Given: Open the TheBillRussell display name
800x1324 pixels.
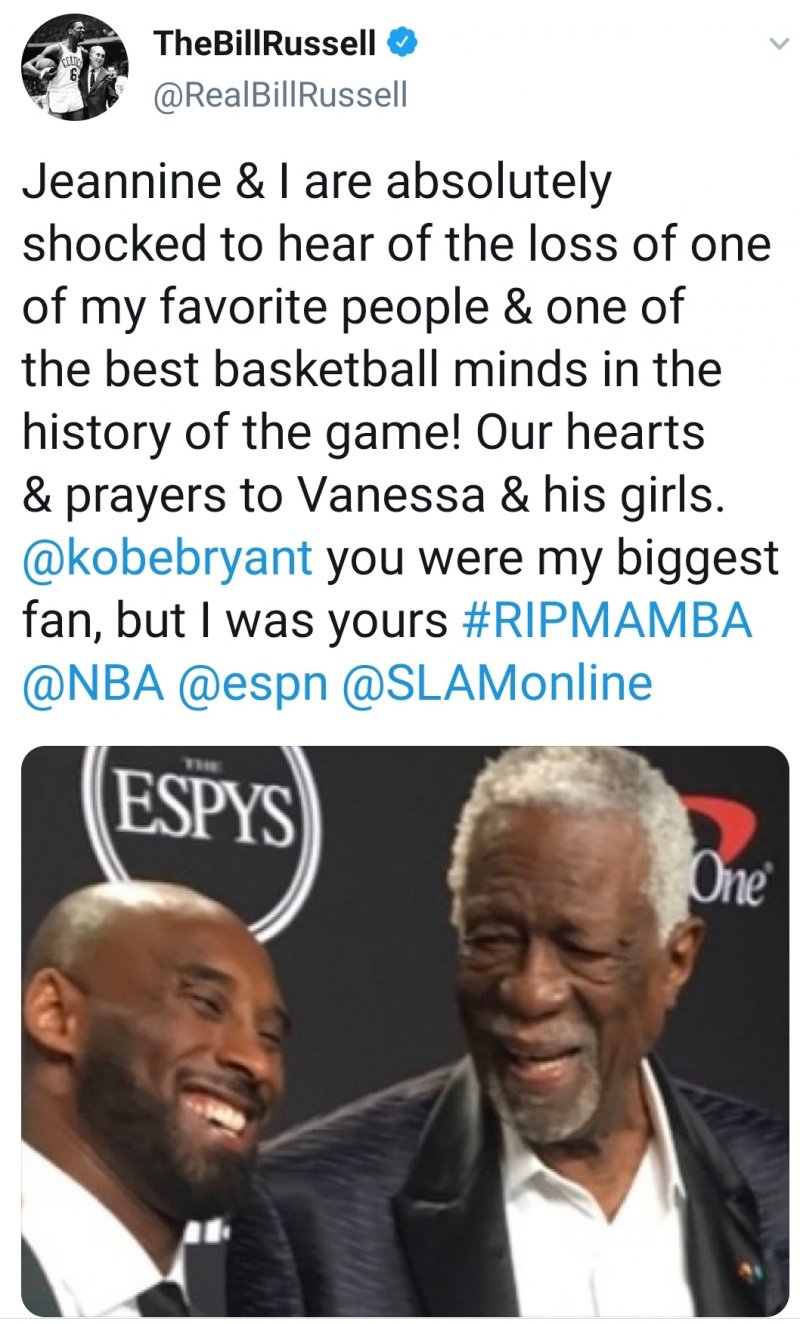Looking at the screenshot, I should click(265, 43).
